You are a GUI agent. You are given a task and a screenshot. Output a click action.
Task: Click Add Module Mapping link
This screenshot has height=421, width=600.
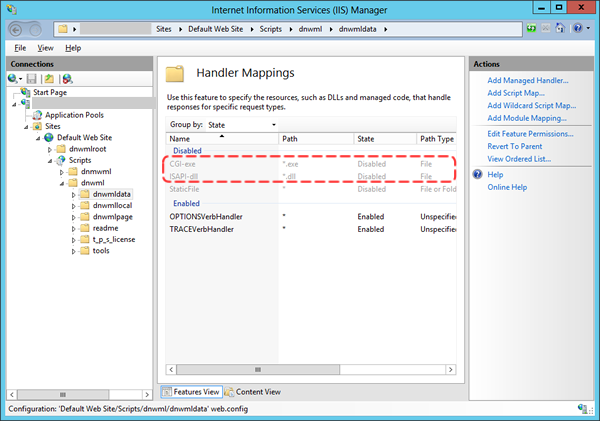[527, 118]
